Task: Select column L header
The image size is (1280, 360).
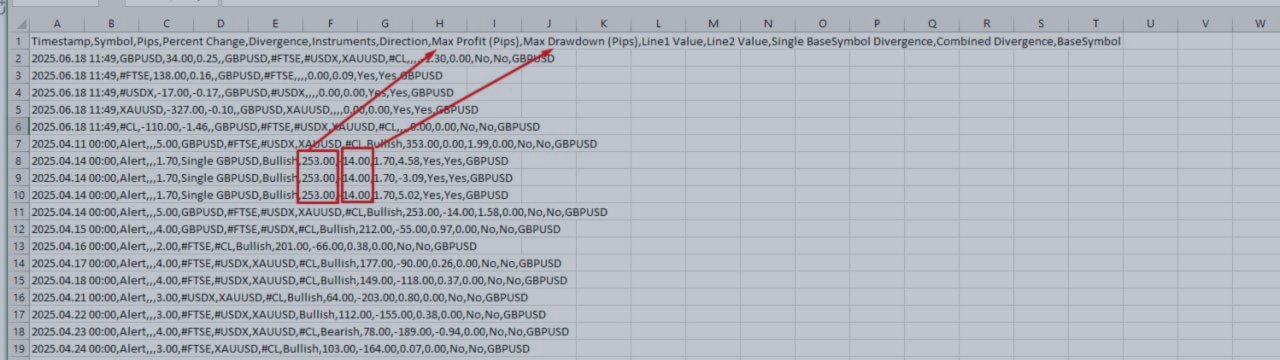Action: click(659, 23)
